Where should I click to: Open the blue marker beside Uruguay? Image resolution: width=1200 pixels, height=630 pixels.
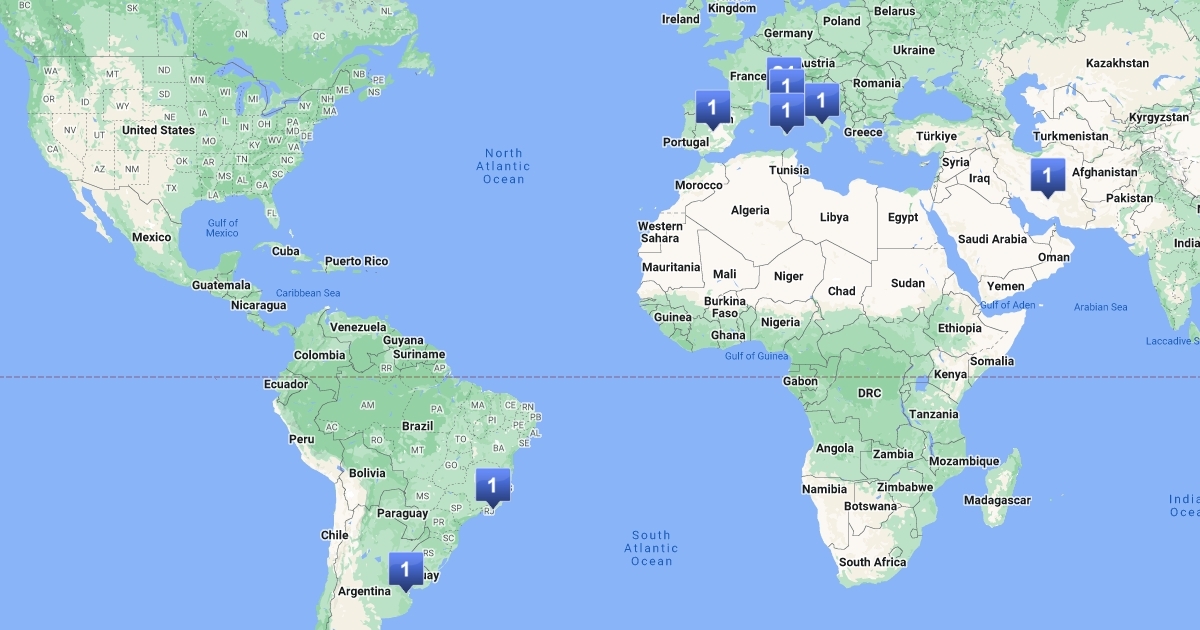(x=405, y=571)
